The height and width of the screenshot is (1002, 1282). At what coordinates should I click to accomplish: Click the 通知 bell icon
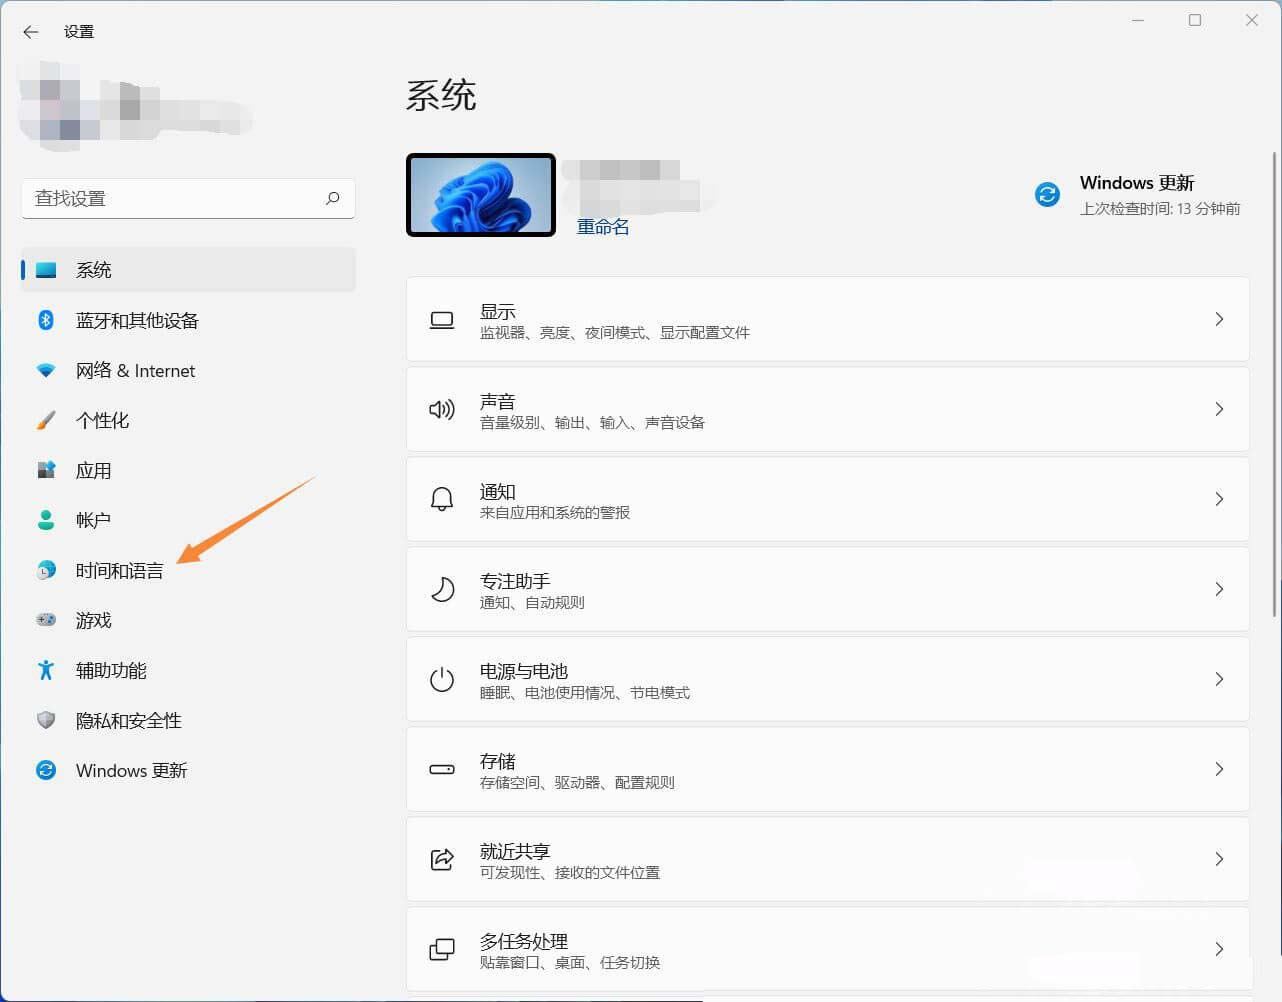441,499
